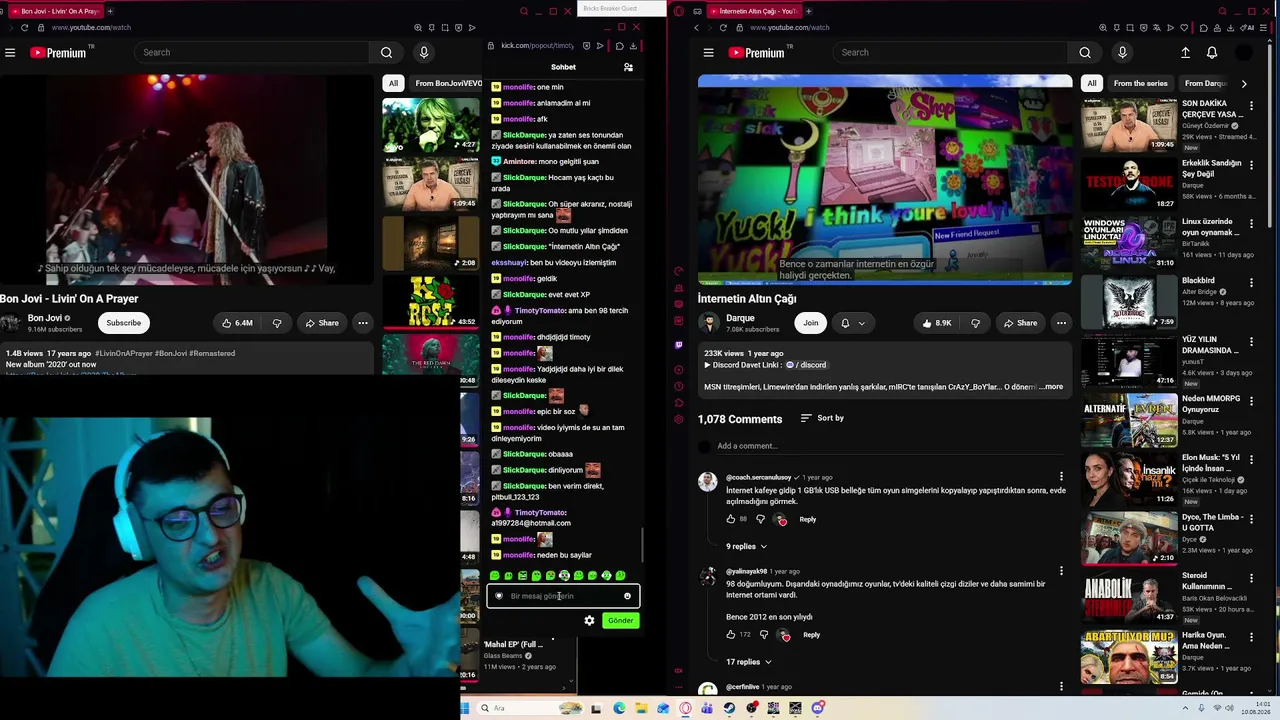
Task: Subscribe to the Bon Jovi channel
Action: (x=124, y=323)
